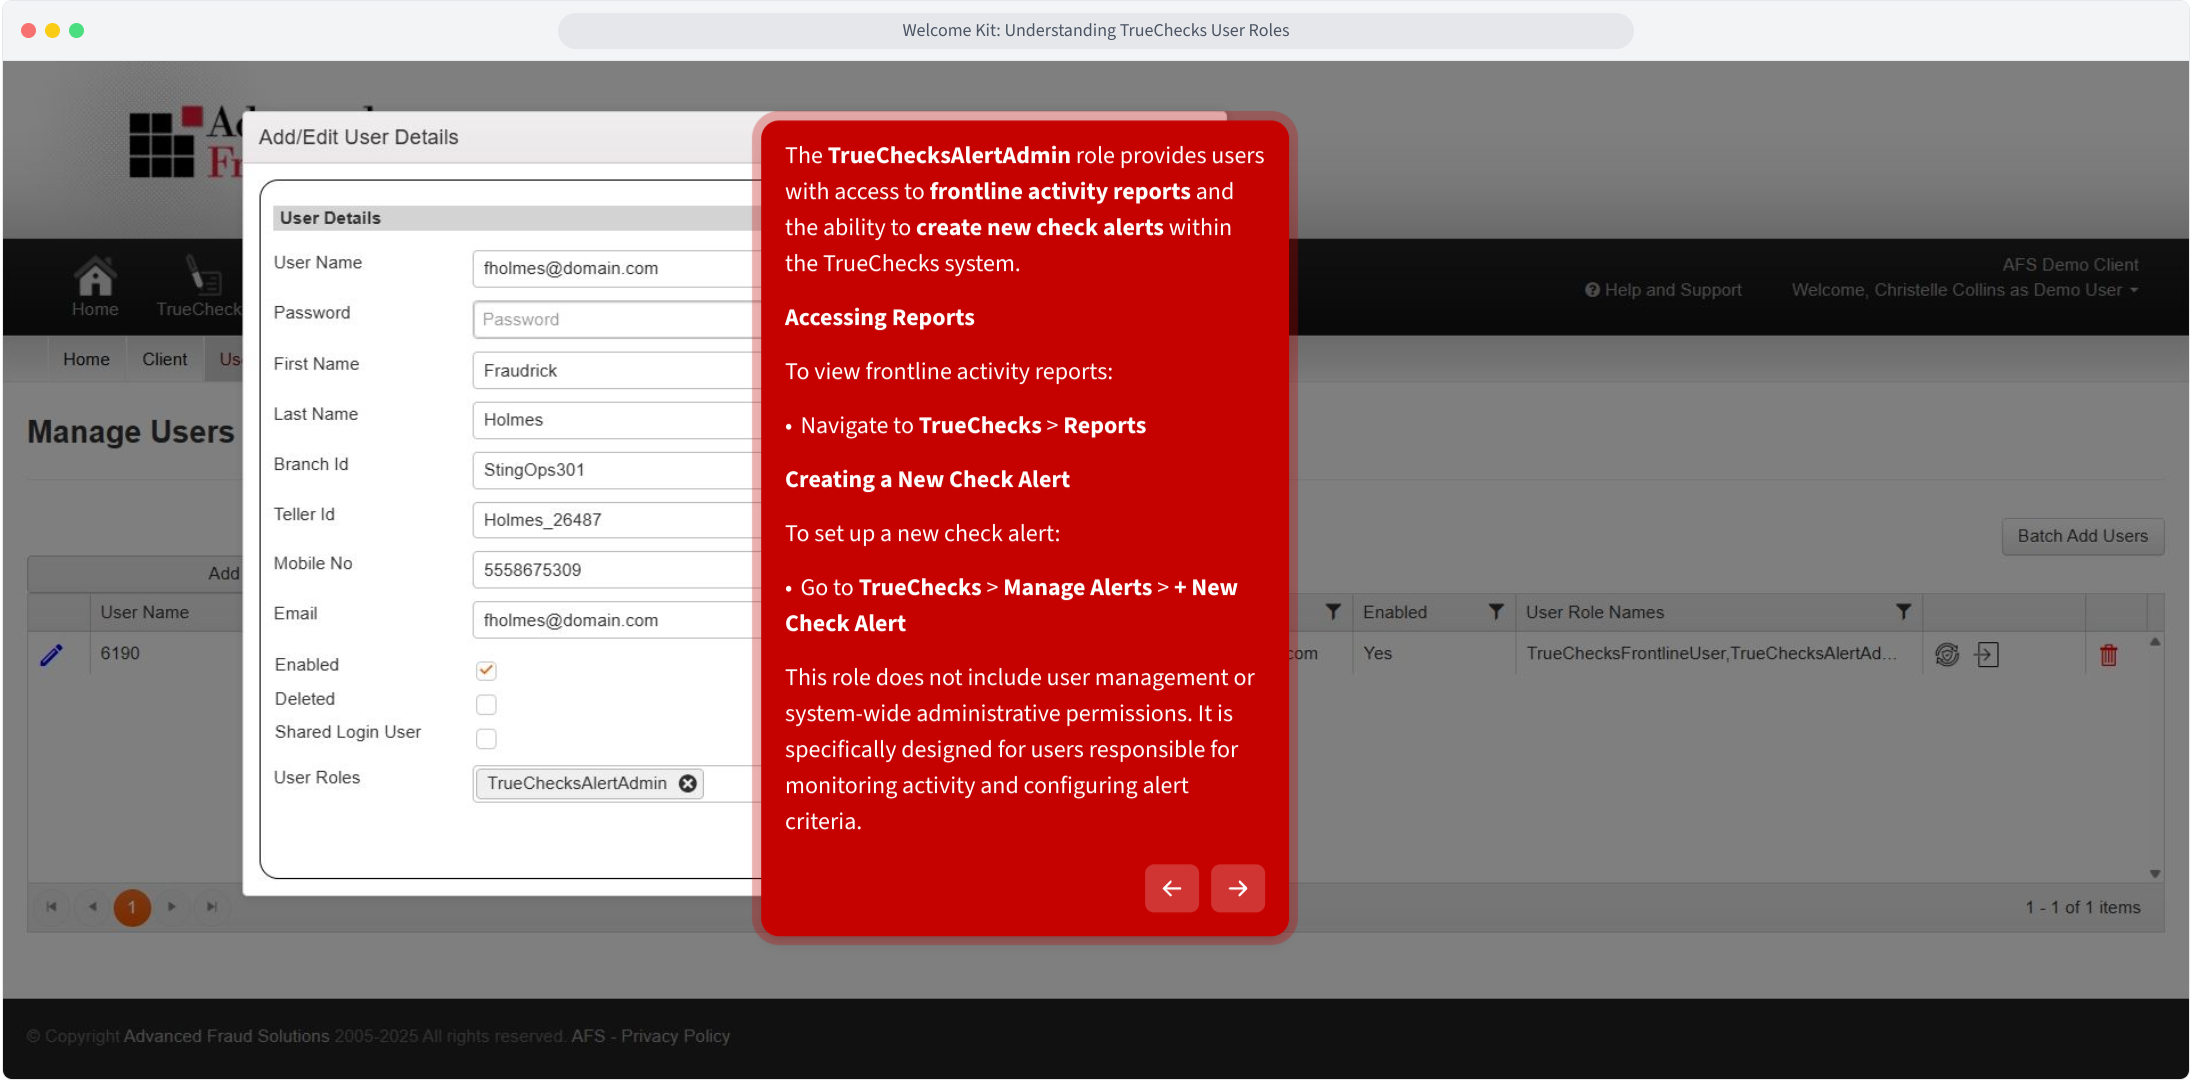Open the Users tab partly behind the dialog
The image size is (2192, 1080).
coord(225,359)
